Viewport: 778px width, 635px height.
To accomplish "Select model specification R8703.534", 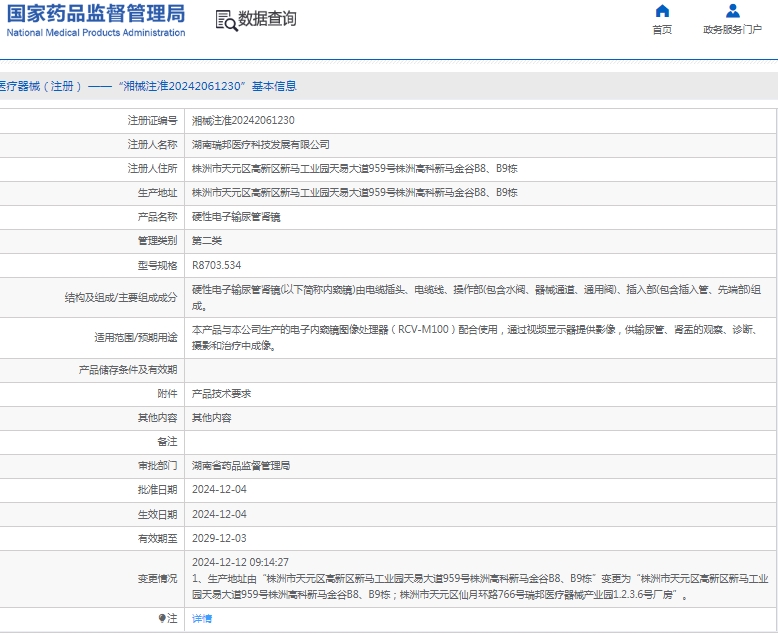I will coord(216,265).
